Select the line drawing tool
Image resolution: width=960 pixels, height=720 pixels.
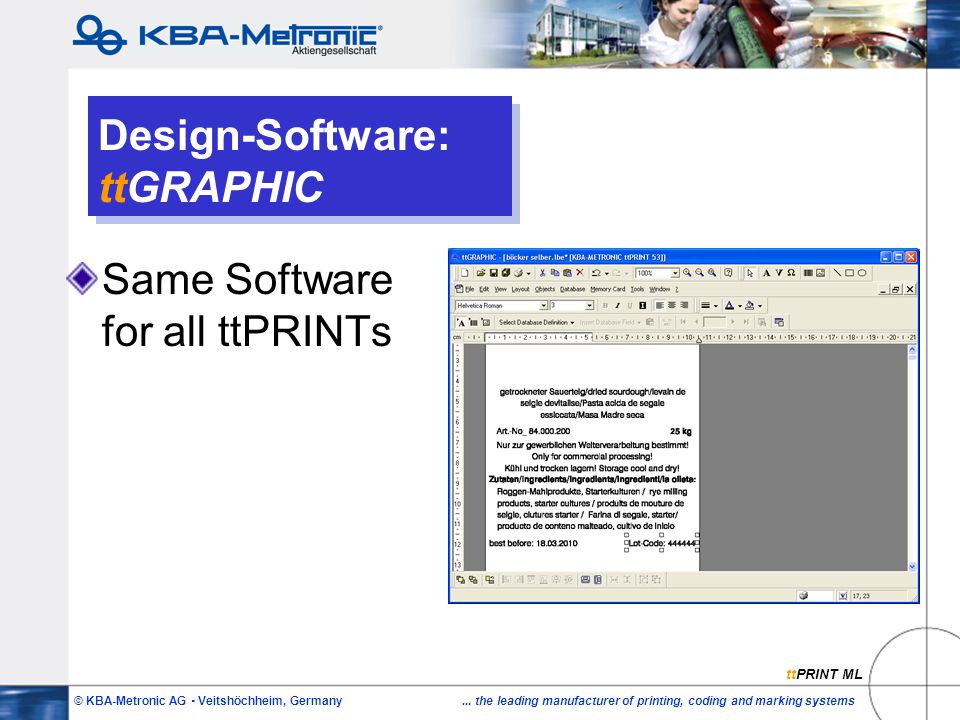pos(838,273)
